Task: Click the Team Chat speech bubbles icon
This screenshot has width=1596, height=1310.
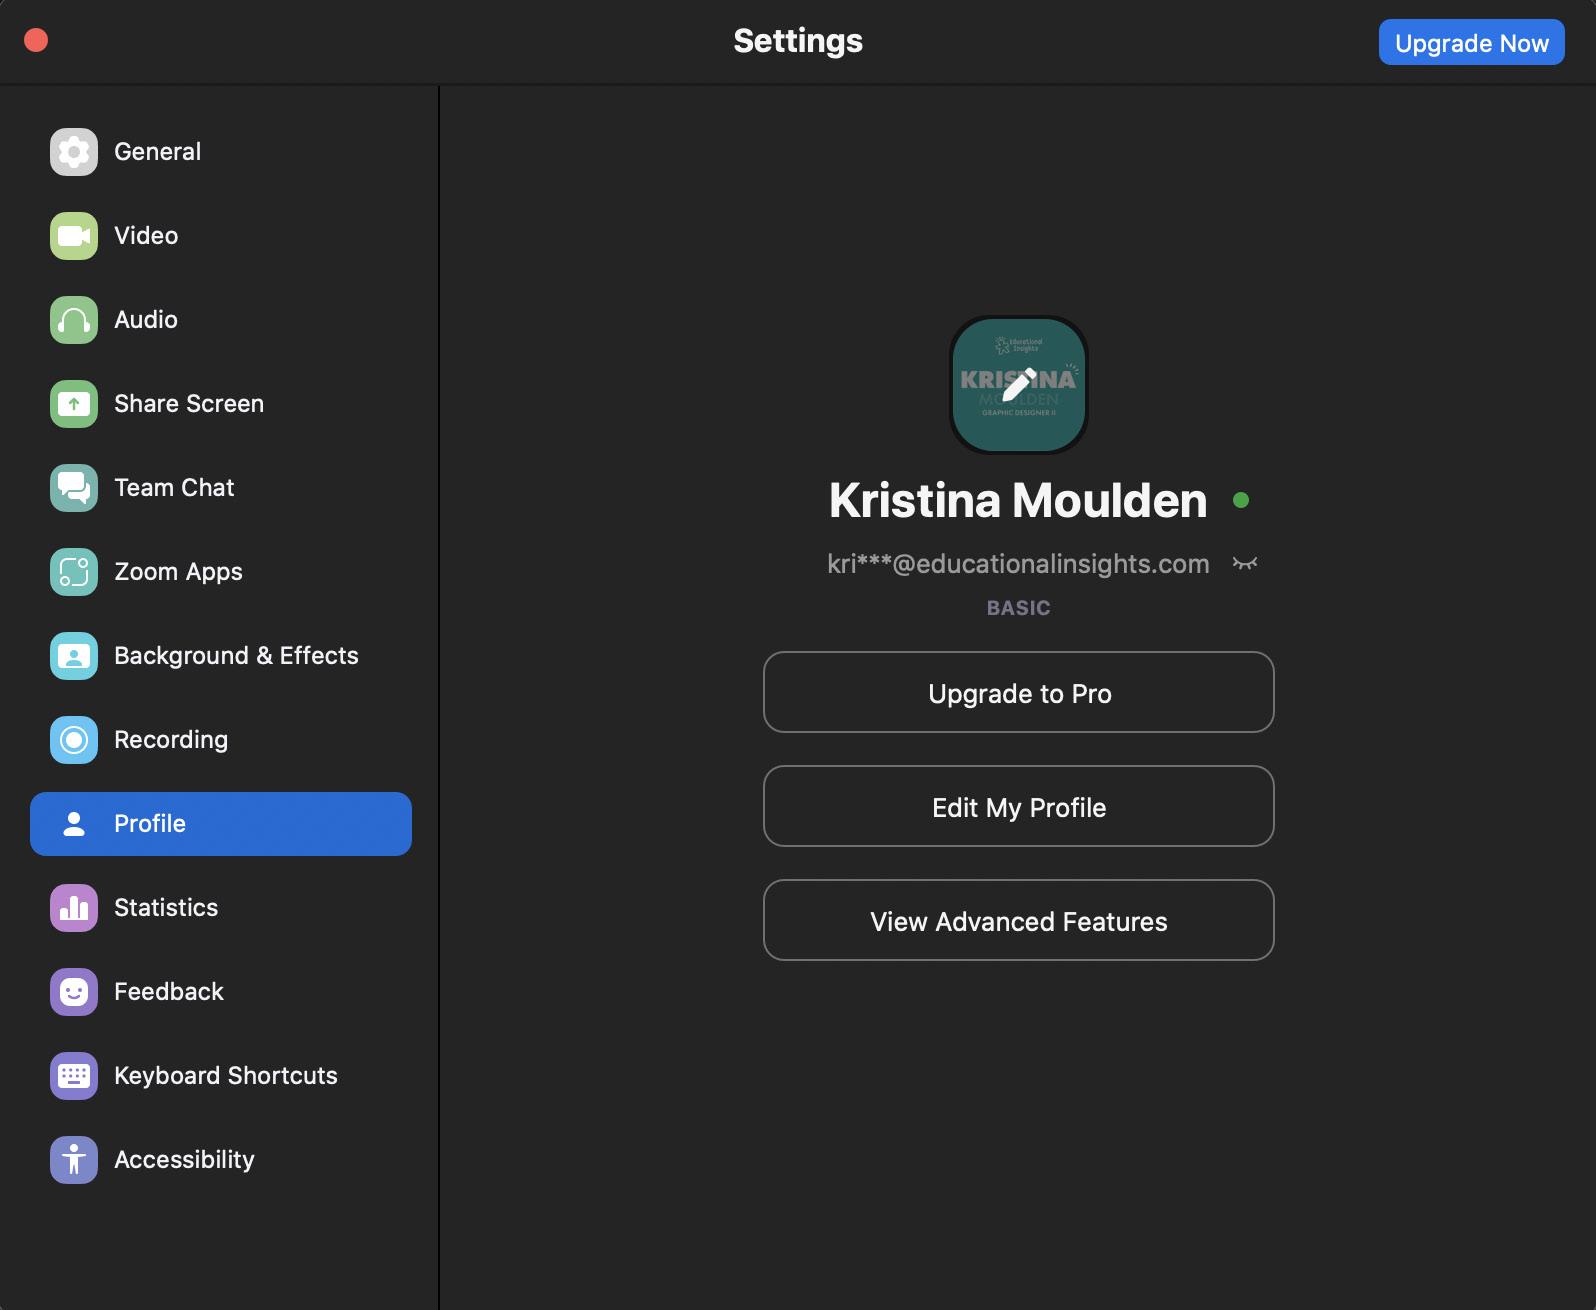Action: (x=74, y=488)
